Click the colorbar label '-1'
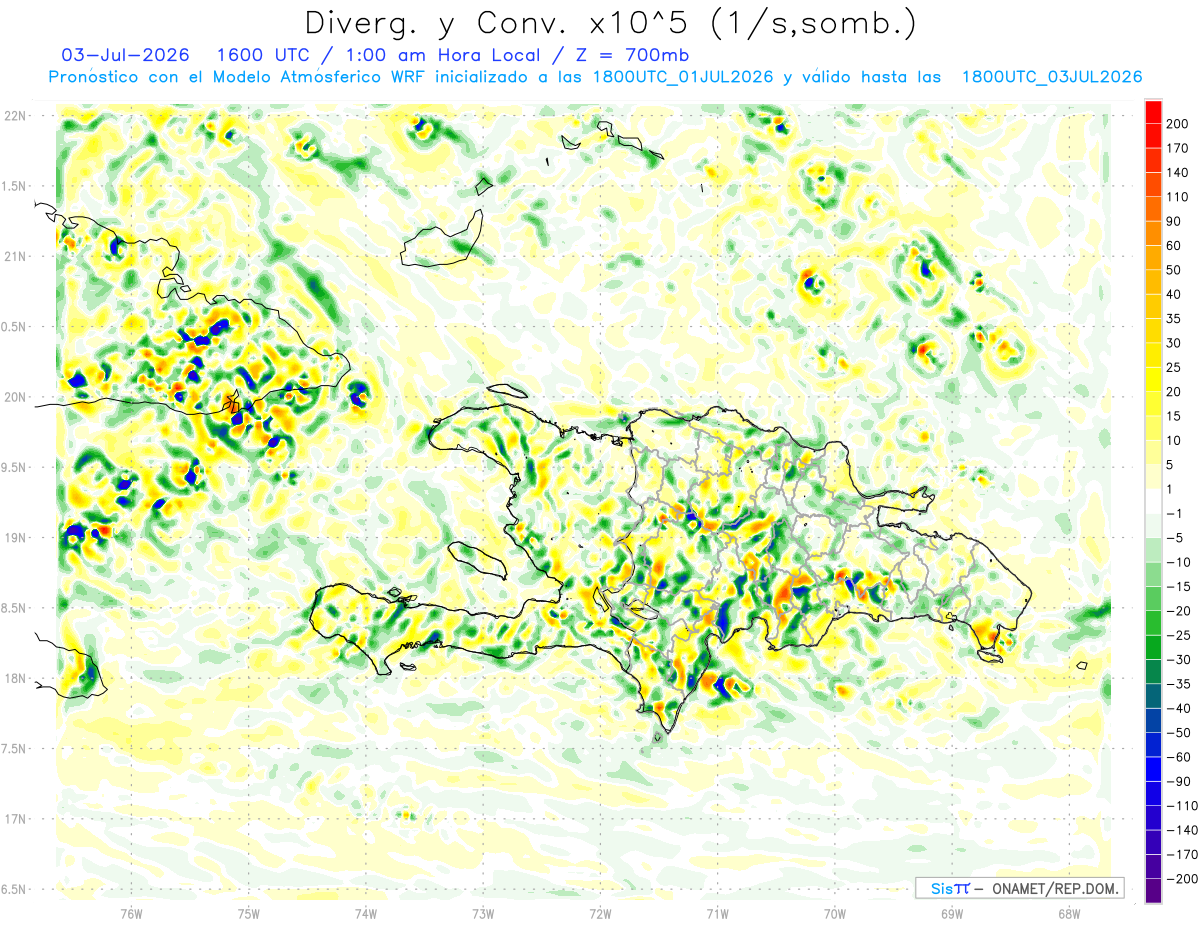1200x927 pixels. click(x=1173, y=513)
